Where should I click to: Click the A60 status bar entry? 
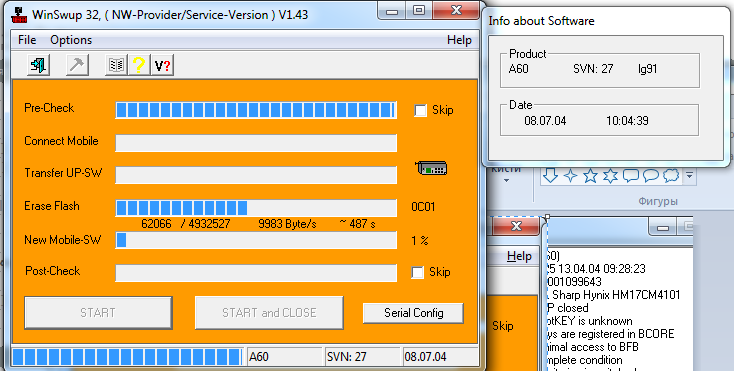coord(284,357)
